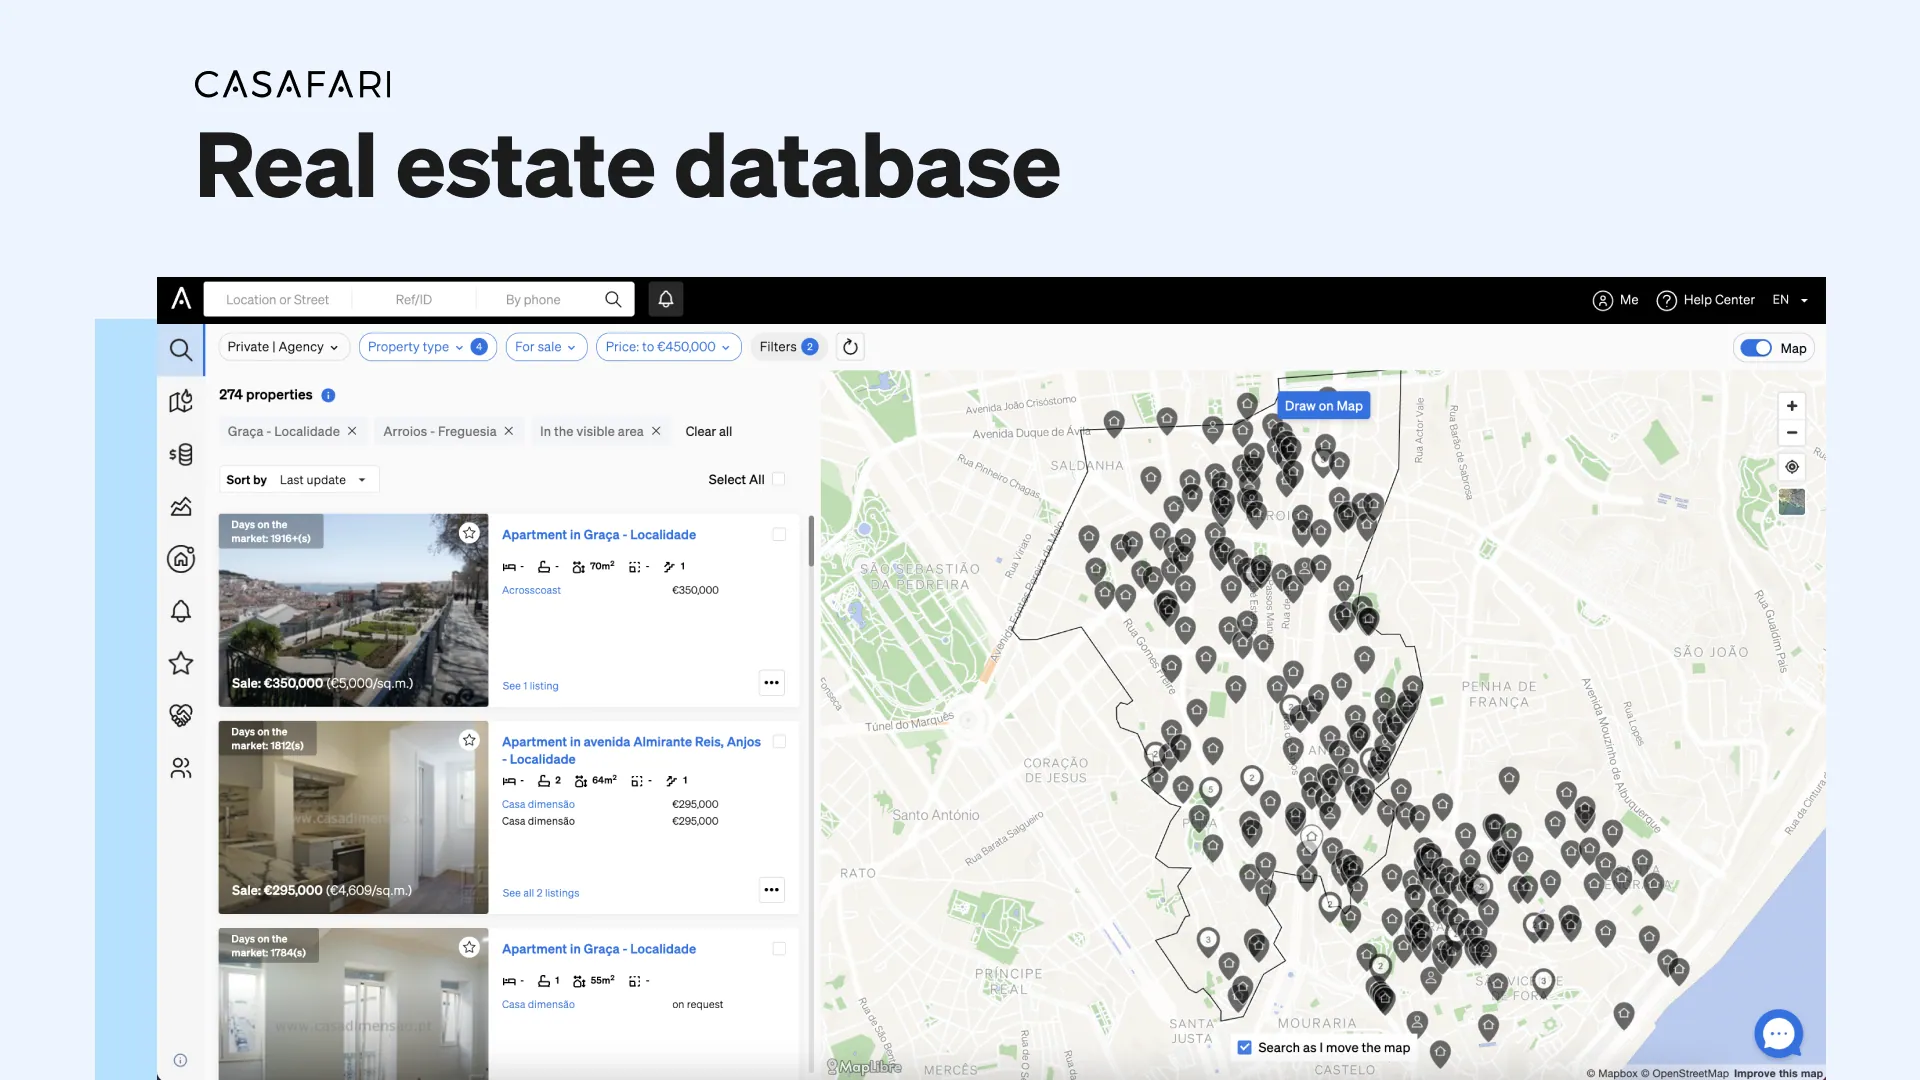This screenshot has width=1920, height=1080.
Task: Expand the Property type filter
Action: click(427, 347)
